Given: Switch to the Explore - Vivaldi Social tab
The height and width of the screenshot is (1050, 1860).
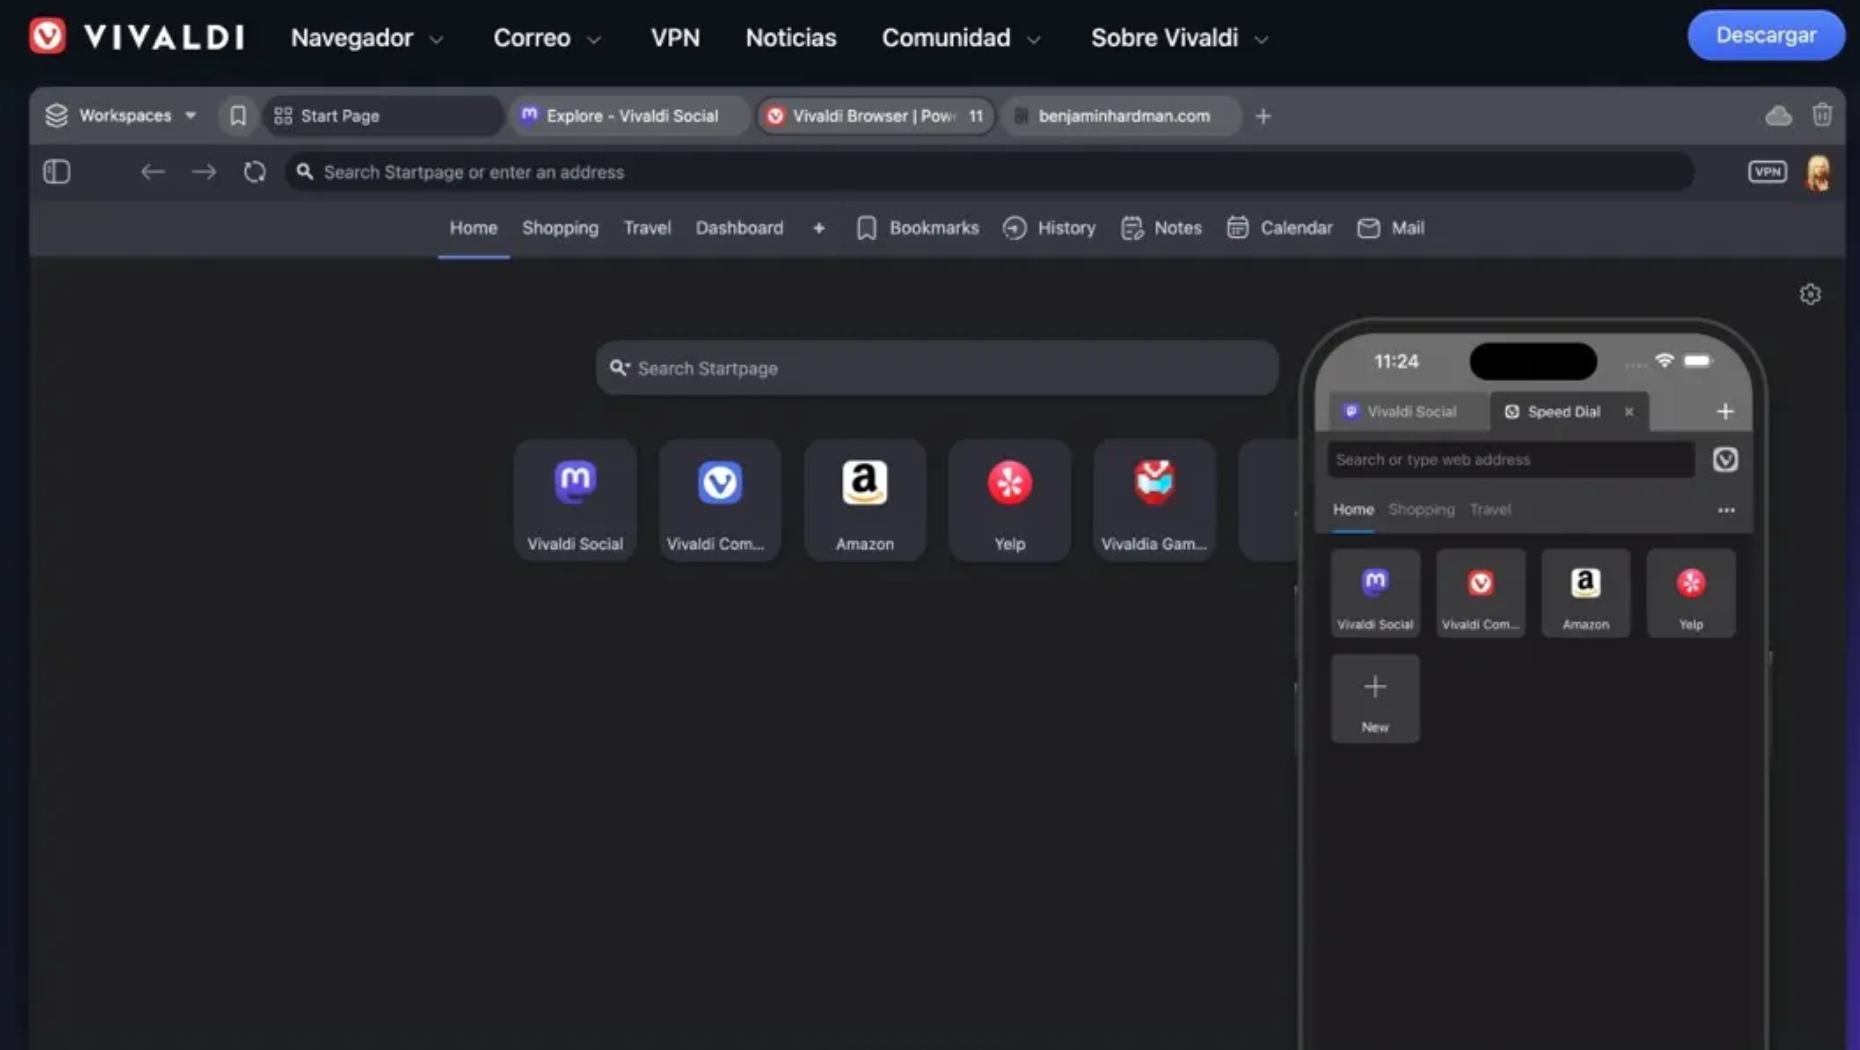Looking at the screenshot, I should (630, 116).
